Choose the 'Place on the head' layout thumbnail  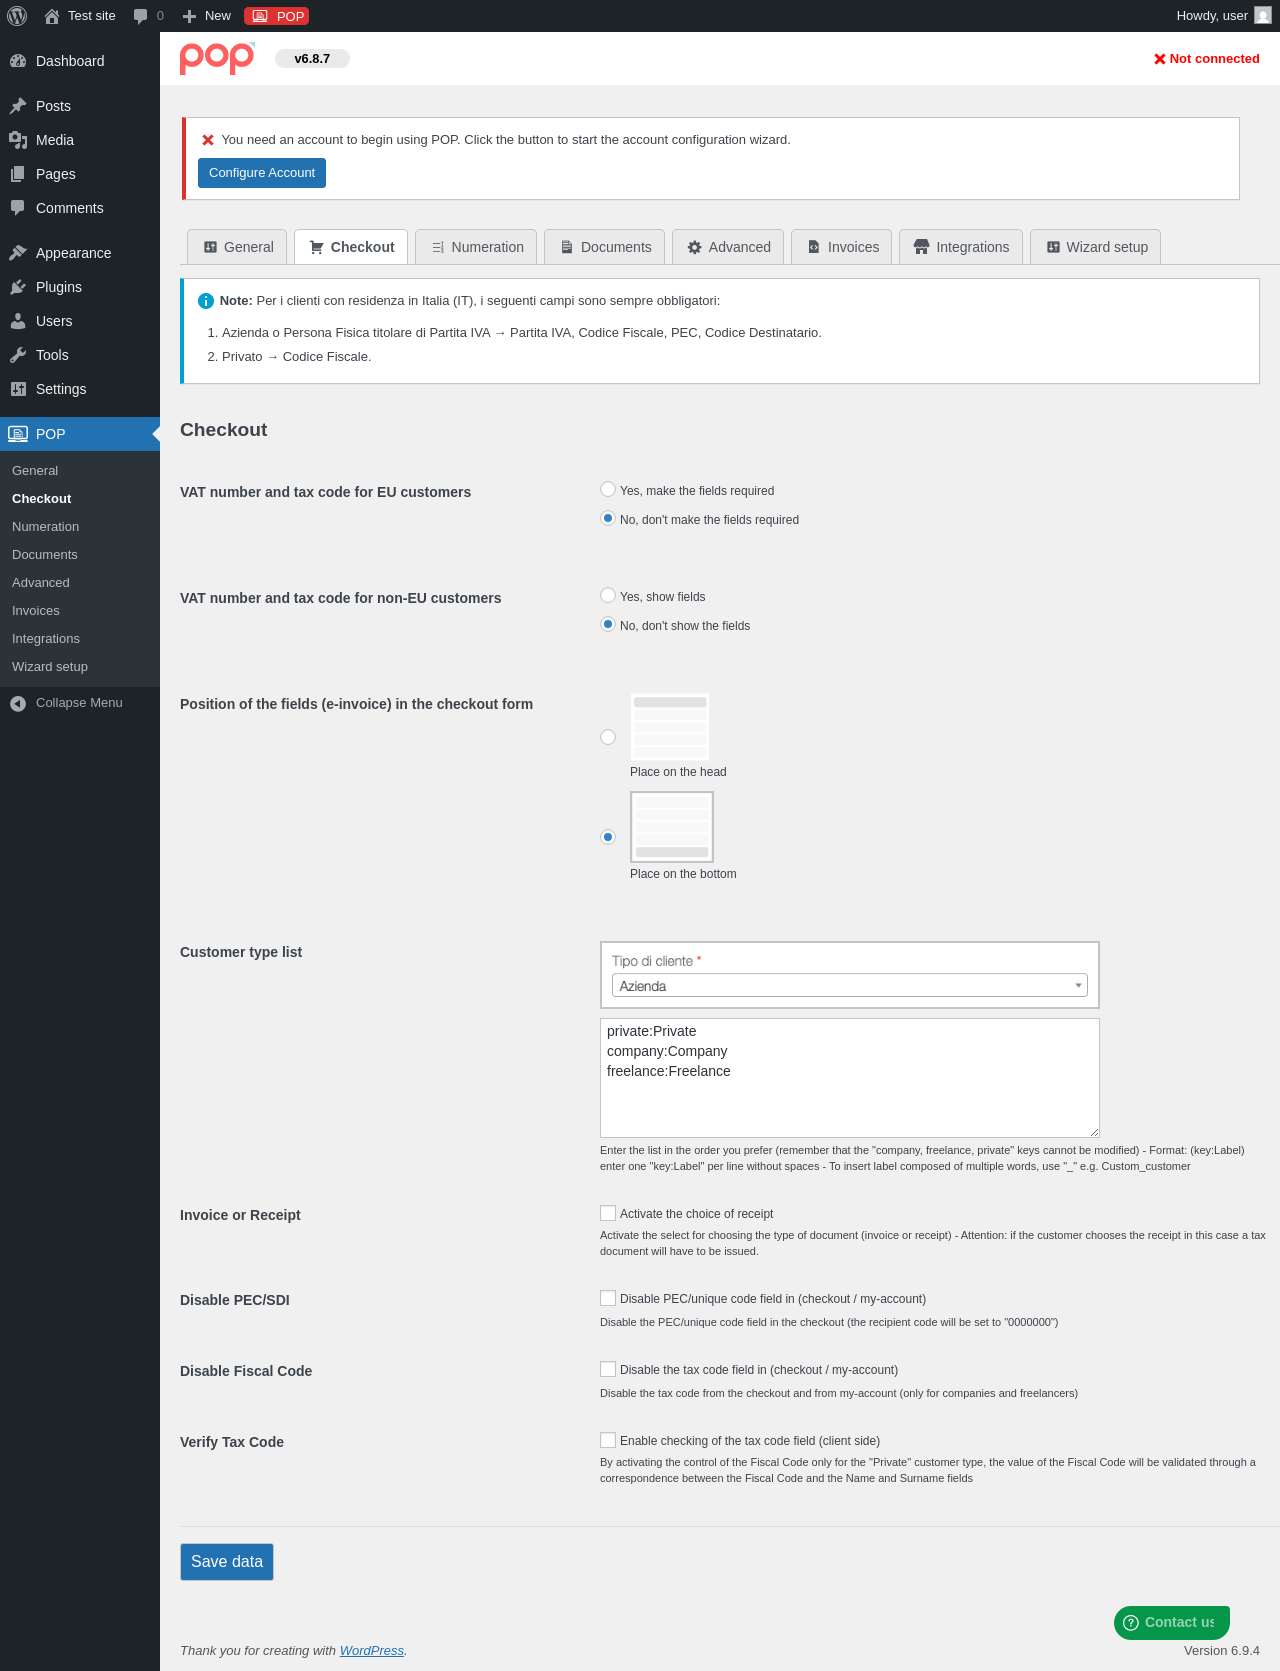[x=670, y=727]
